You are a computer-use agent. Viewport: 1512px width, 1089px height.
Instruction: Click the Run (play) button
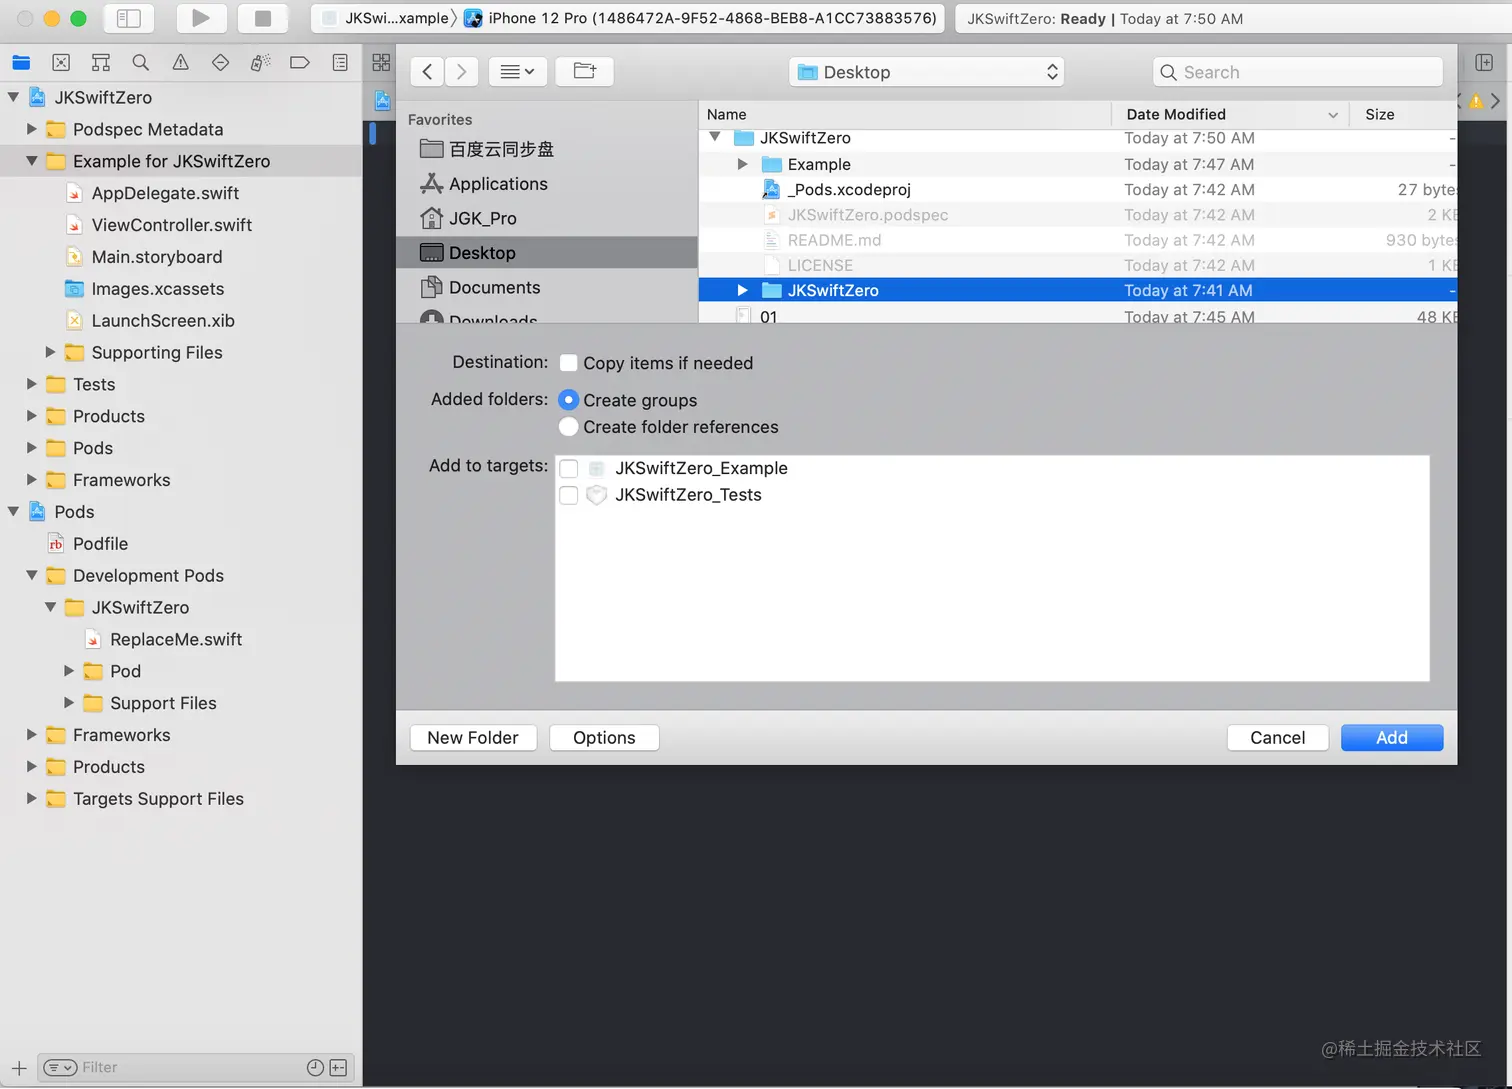point(201,18)
